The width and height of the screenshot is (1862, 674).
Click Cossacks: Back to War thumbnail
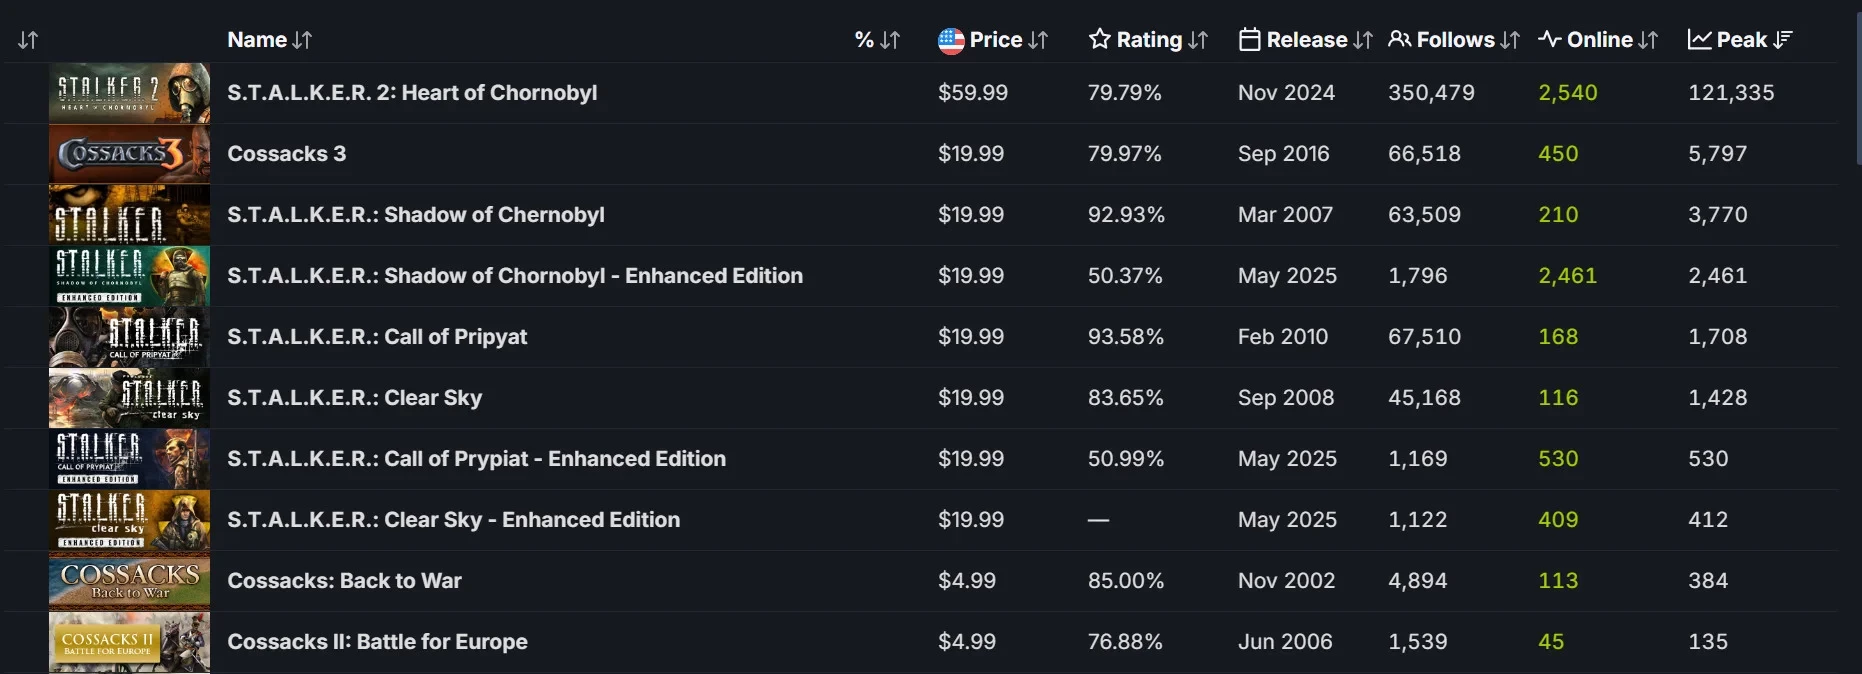click(x=129, y=581)
